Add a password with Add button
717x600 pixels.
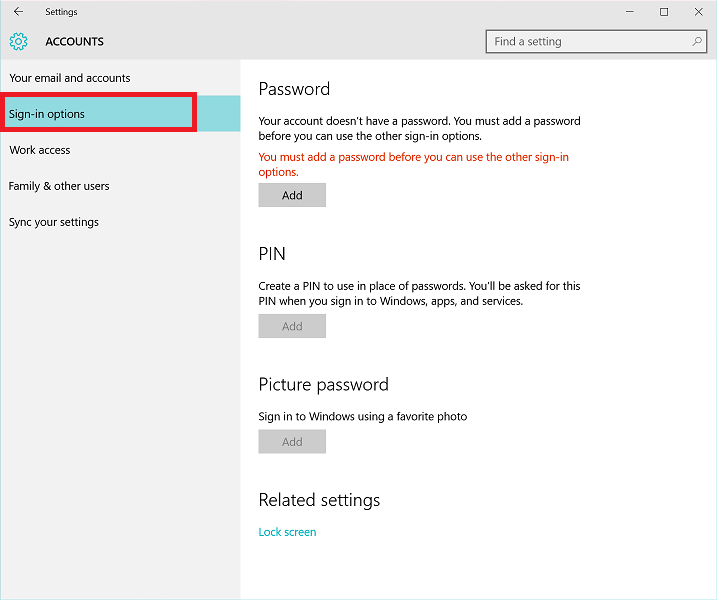pyautogui.click(x=292, y=195)
